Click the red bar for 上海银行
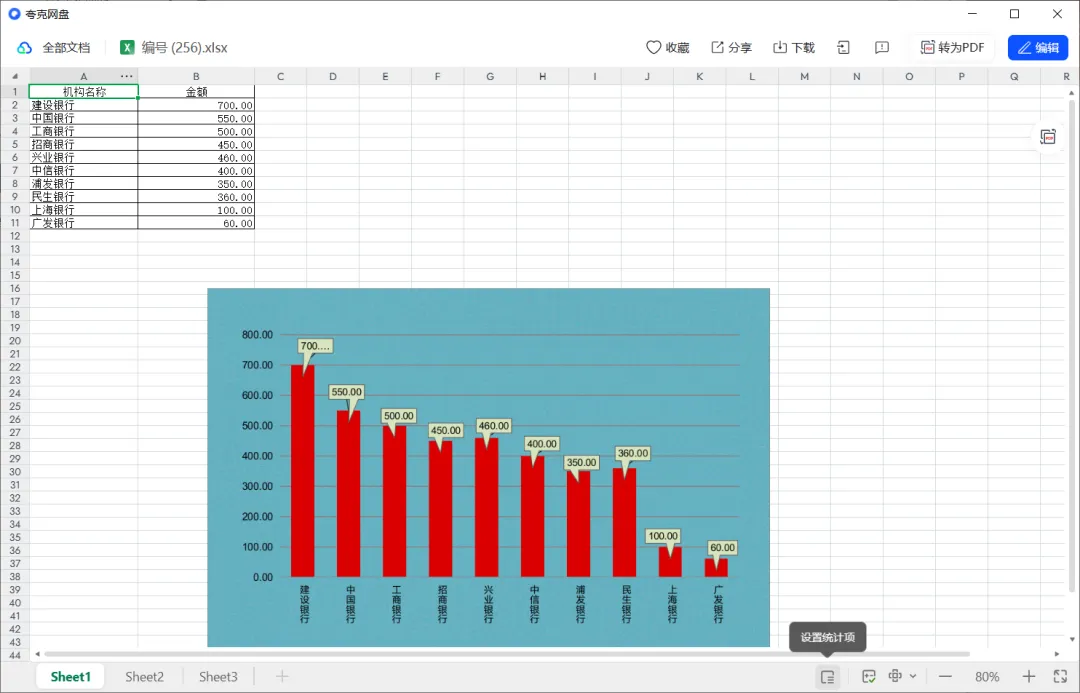Screen dimensions: 1080x693 670,561
